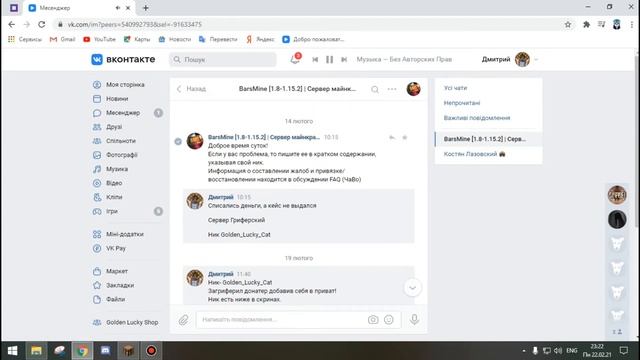Open Дмитрий sender name at 11:40
640x360 pixels.
pos(221,274)
